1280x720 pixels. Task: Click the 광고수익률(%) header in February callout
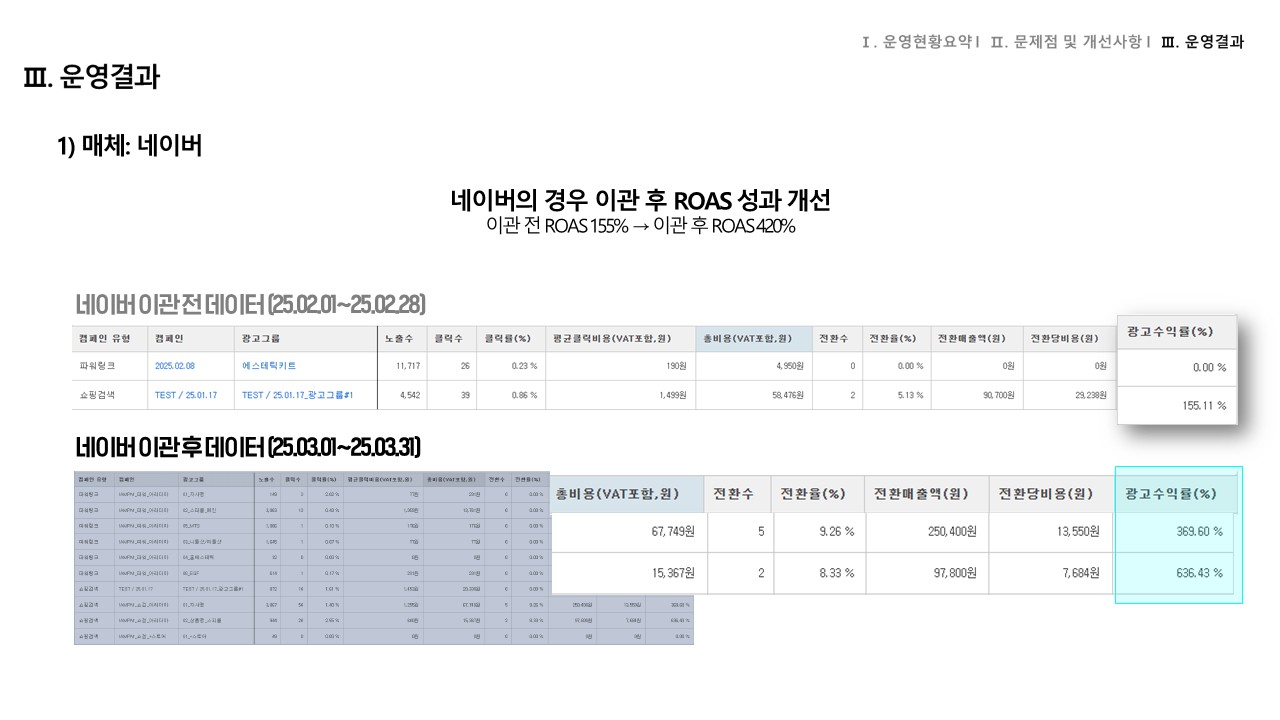1169,331
